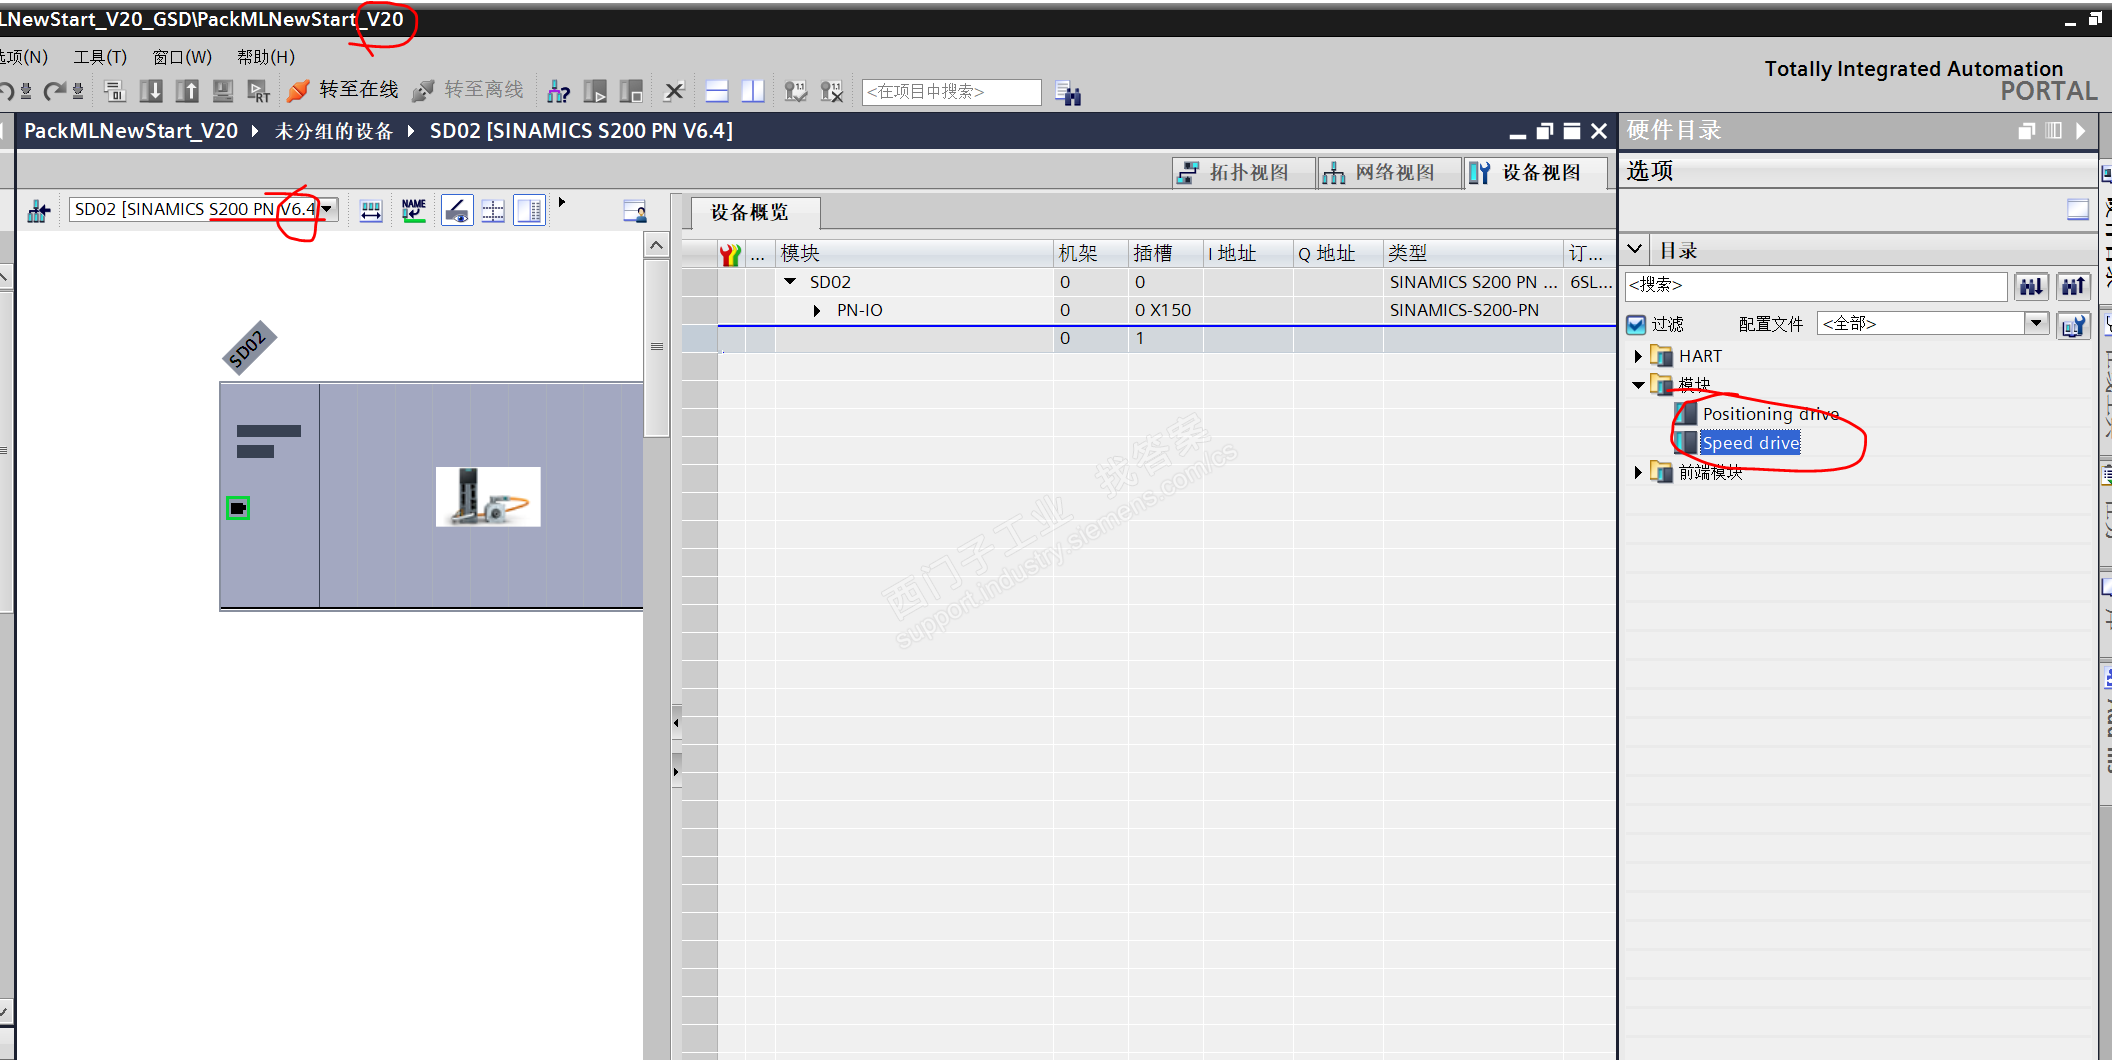Click the switch to network view icon
The width and height of the screenshot is (2112, 1060).
[39, 211]
